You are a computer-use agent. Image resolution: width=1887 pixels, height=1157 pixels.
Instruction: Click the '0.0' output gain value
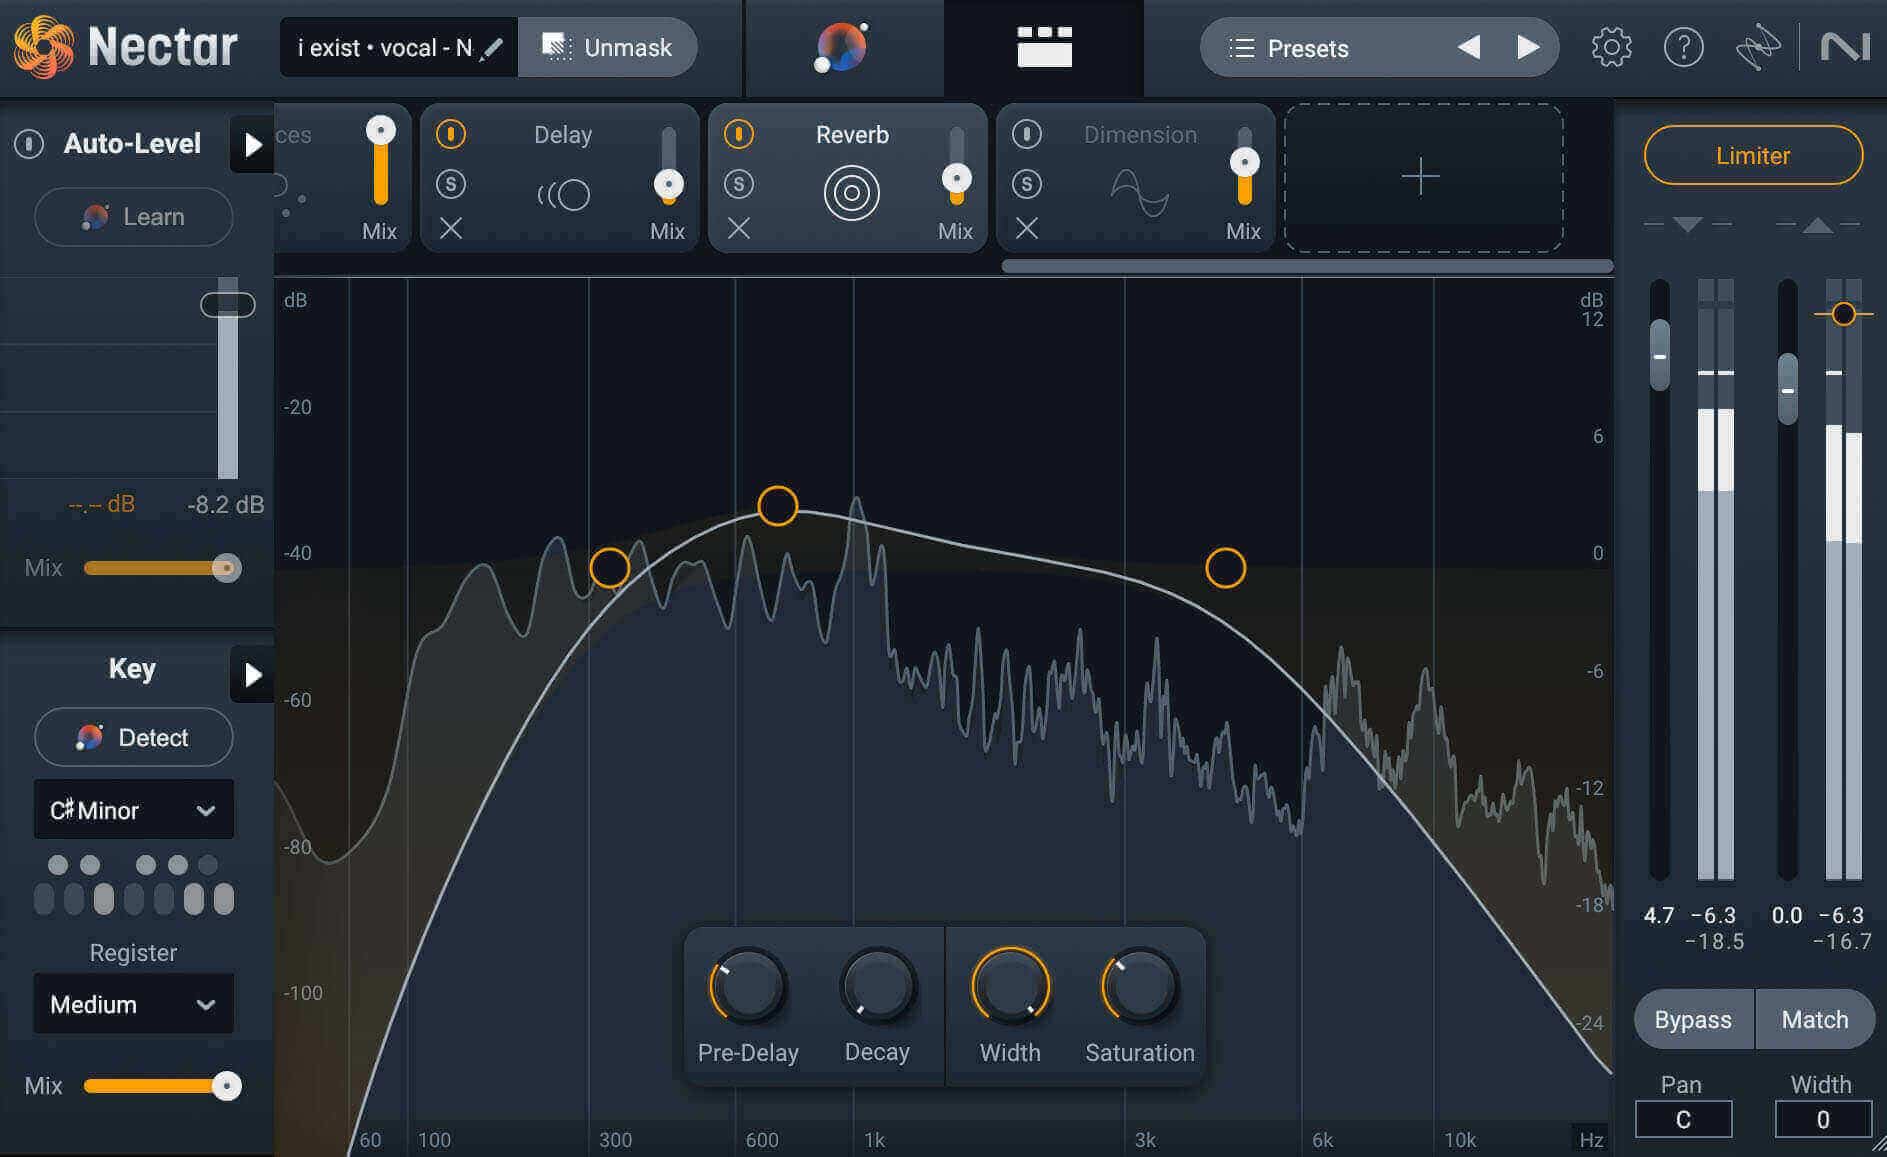pos(1787,915)
